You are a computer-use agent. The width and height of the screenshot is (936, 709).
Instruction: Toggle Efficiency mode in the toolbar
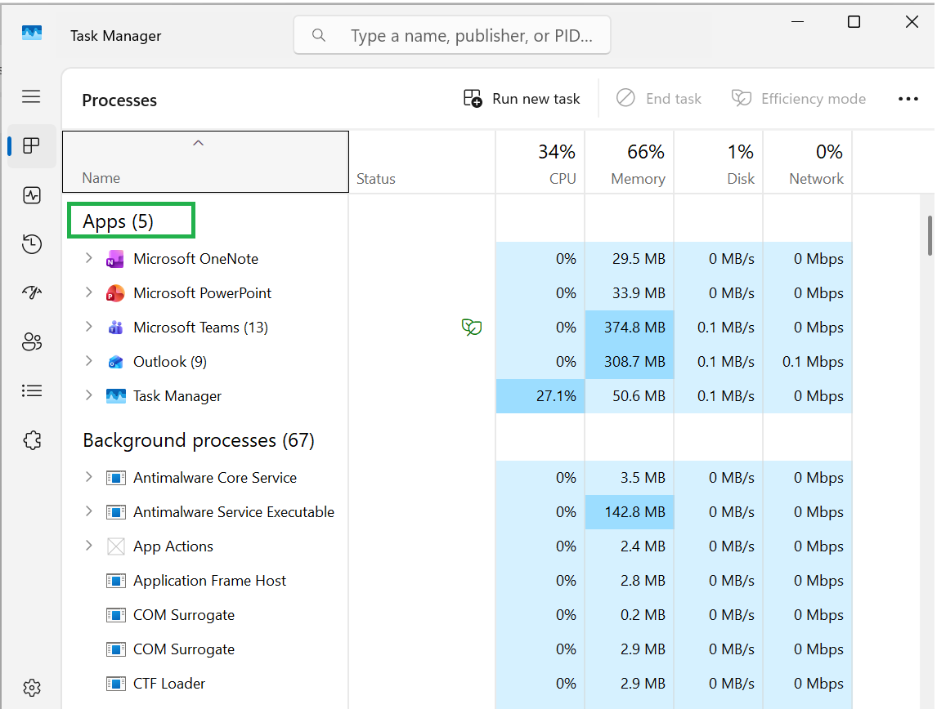(x=799, y=98)
